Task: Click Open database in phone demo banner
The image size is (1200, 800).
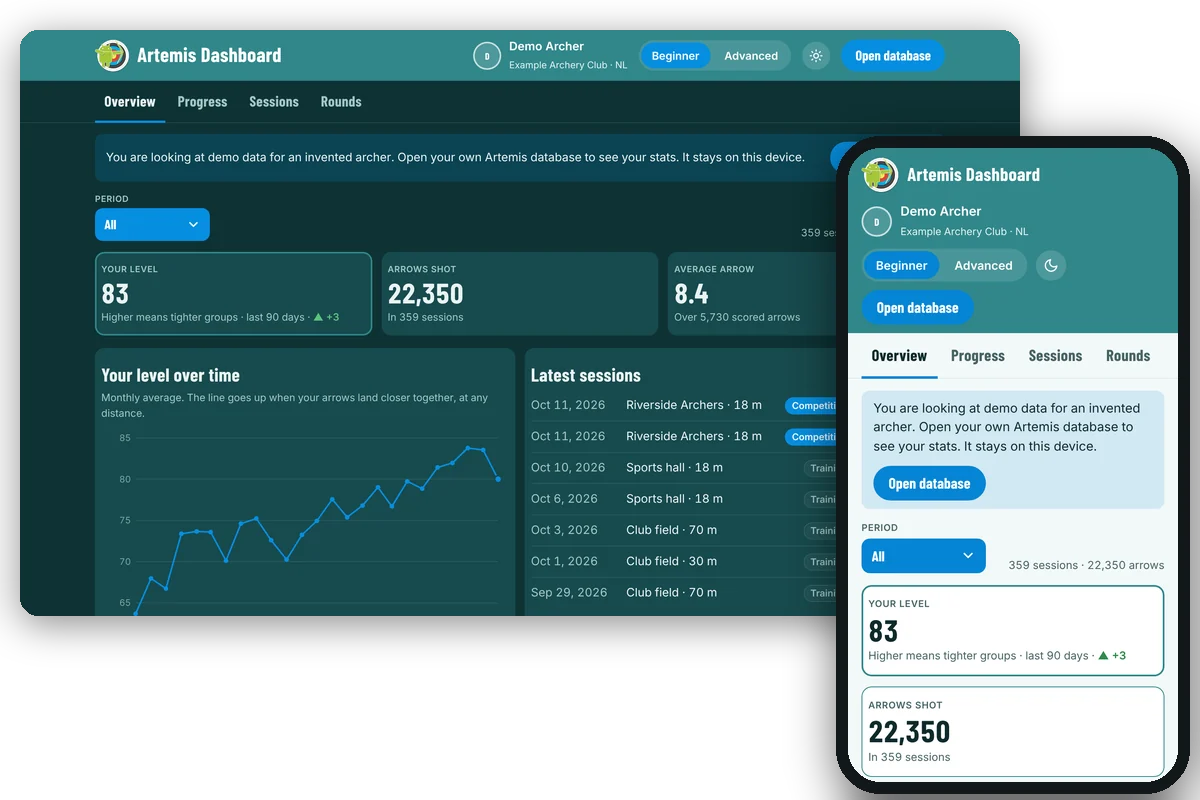Action: pyautogui.click(x=929, y=484)
